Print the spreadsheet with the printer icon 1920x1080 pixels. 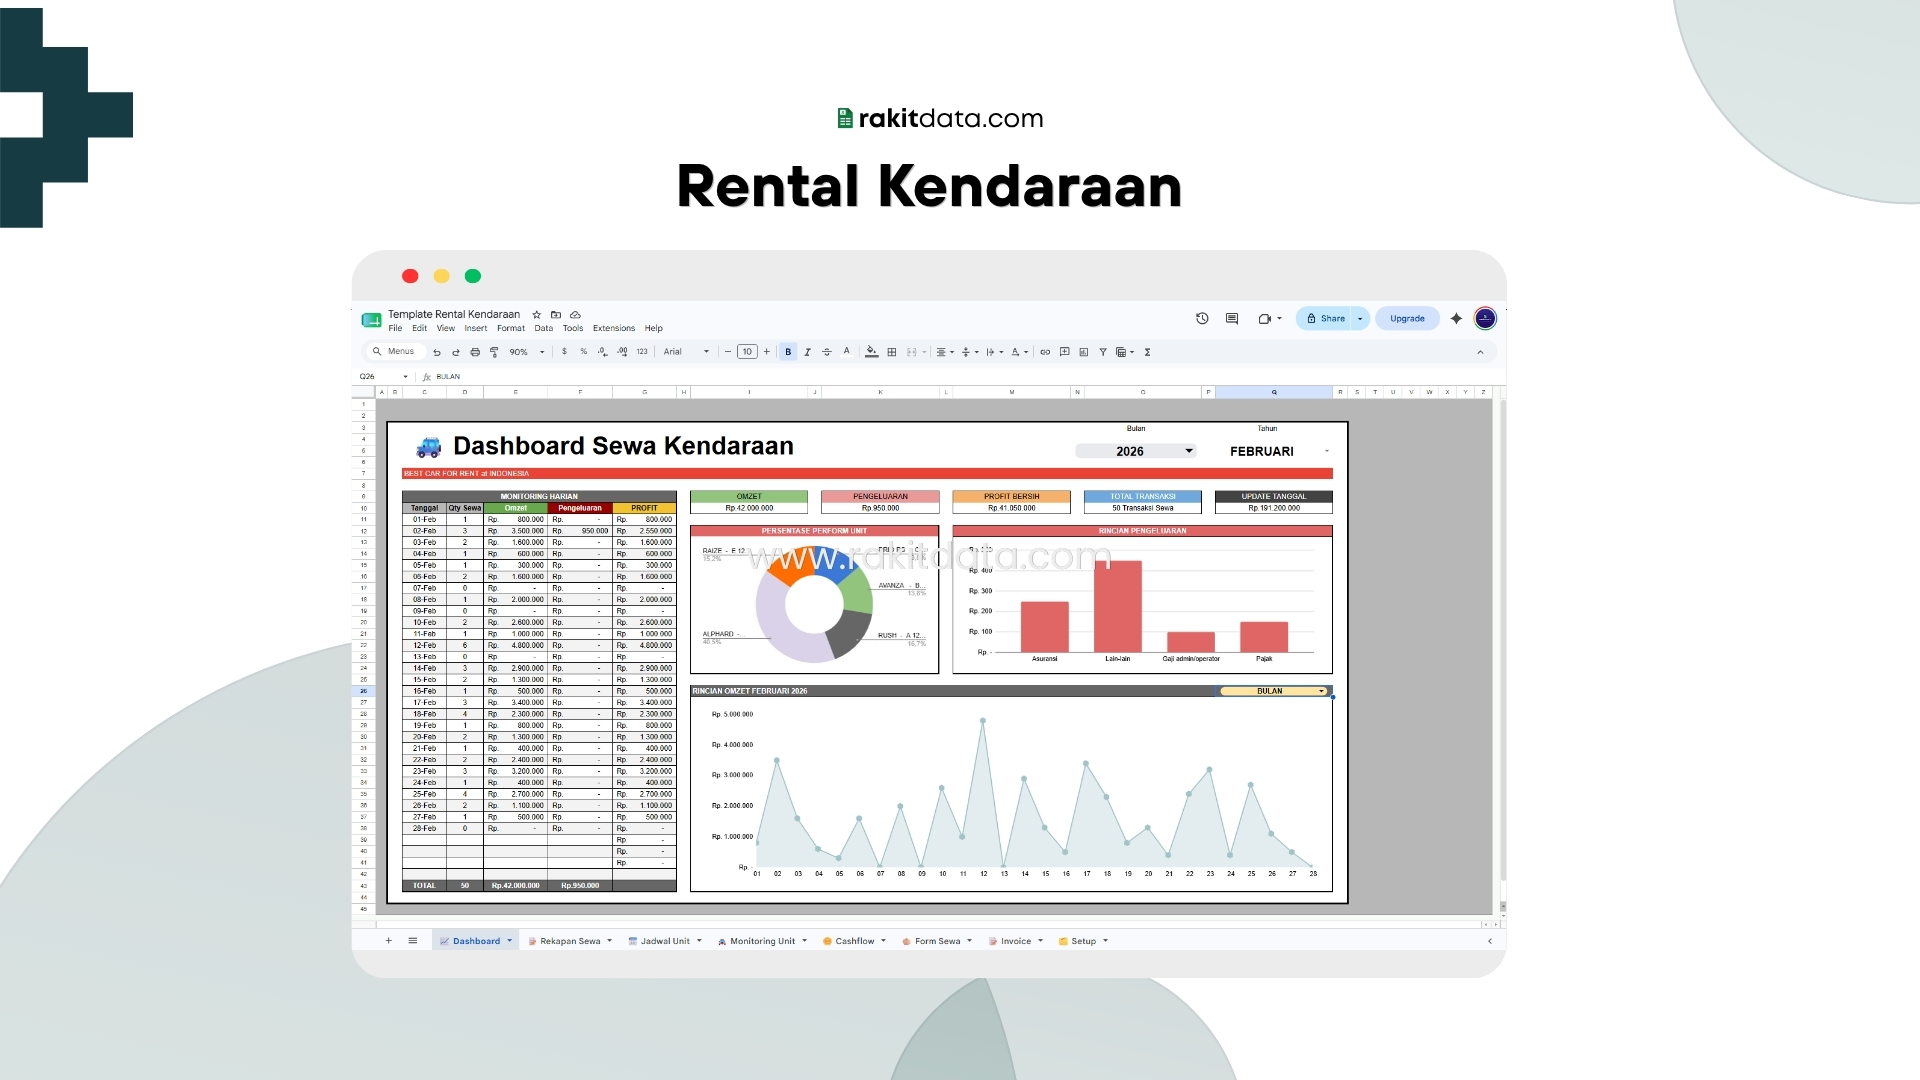[x=475, y=352]
